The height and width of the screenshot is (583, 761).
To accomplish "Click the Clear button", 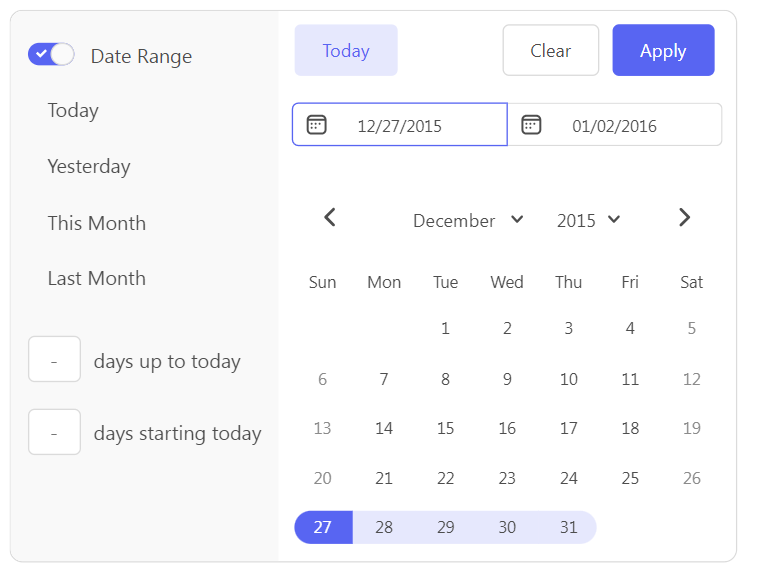I will [550, 50].
